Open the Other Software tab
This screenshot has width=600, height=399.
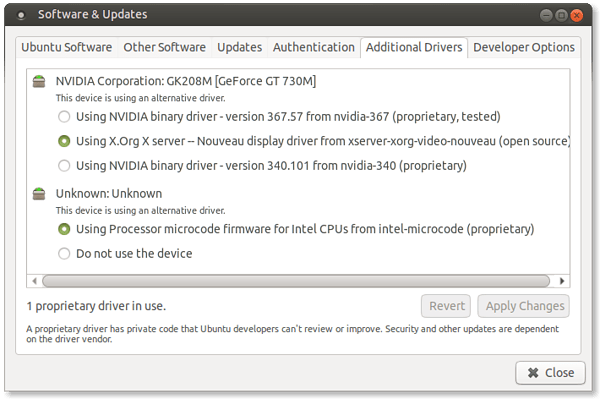point(165,47)
